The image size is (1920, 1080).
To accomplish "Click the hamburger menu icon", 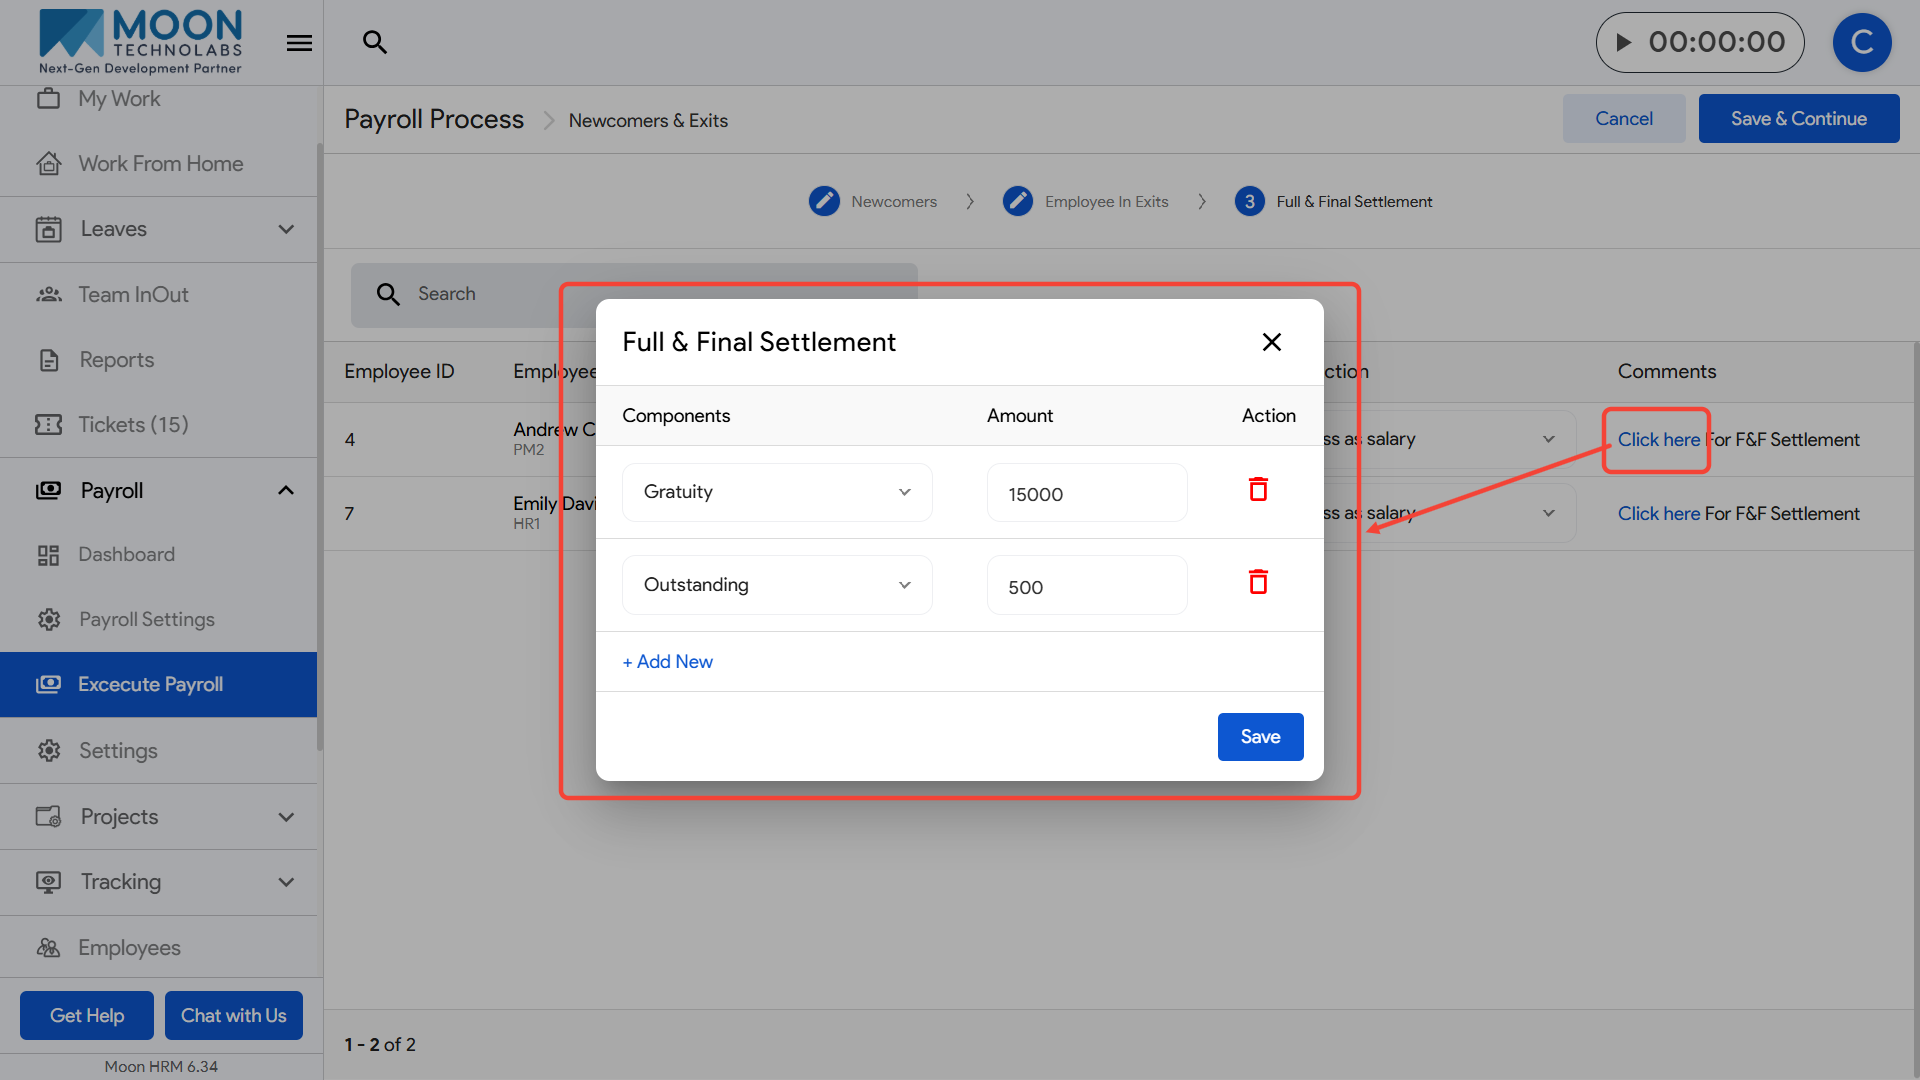I will pos(299,43).
